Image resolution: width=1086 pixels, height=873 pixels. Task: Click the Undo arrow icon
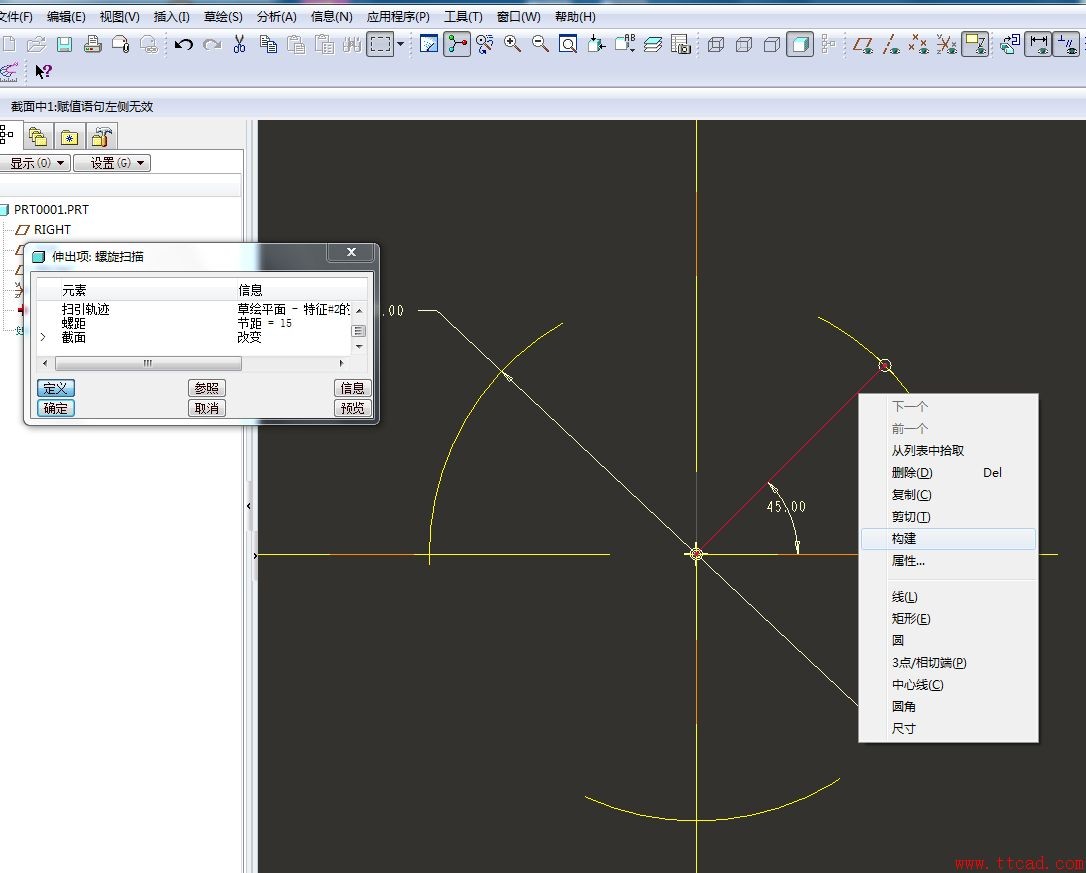(183, 44)
